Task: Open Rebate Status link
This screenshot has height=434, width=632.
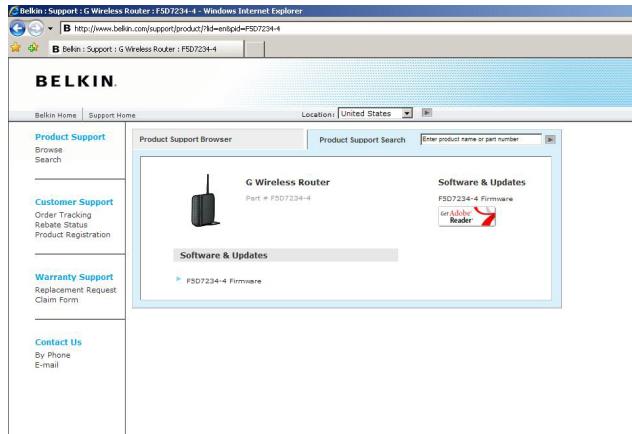Action: click(x=61, y=224)
